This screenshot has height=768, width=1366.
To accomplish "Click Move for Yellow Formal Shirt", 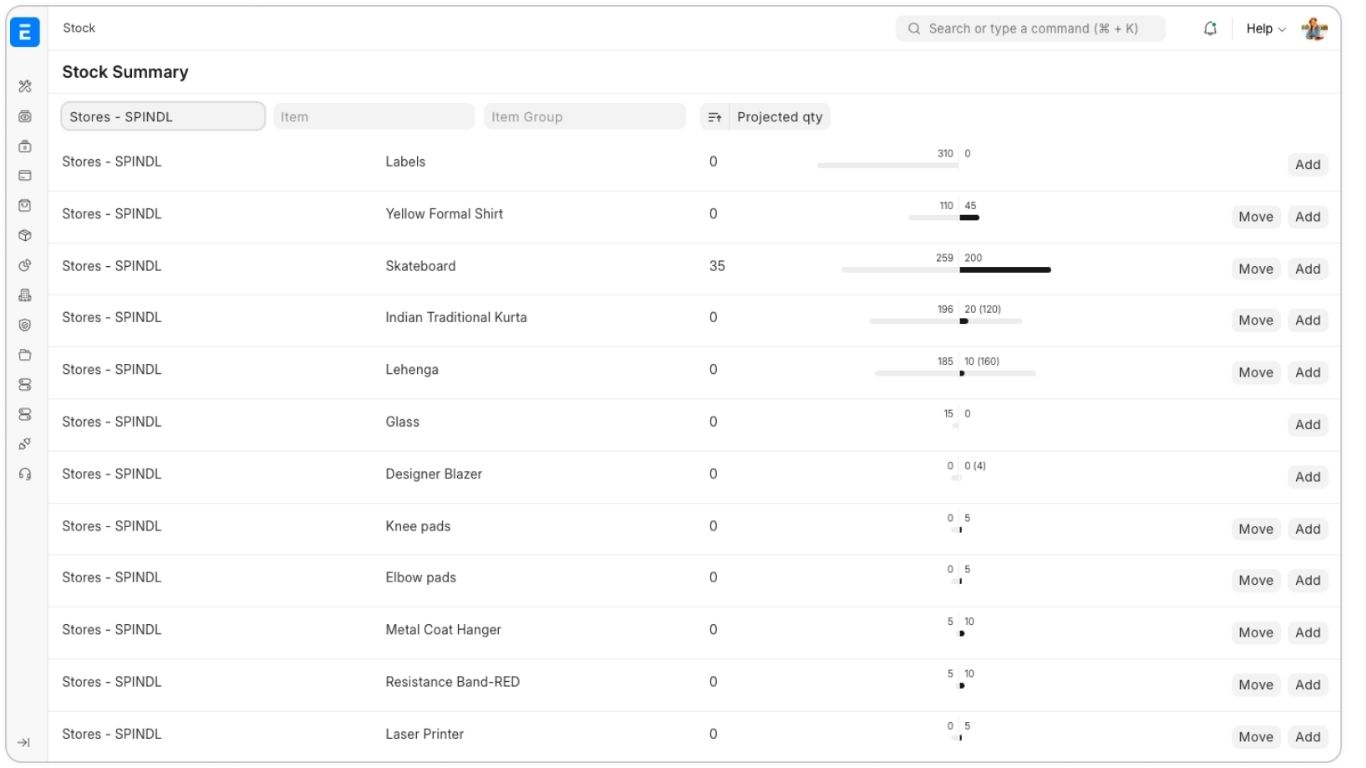I will (x=1255, y=216).
